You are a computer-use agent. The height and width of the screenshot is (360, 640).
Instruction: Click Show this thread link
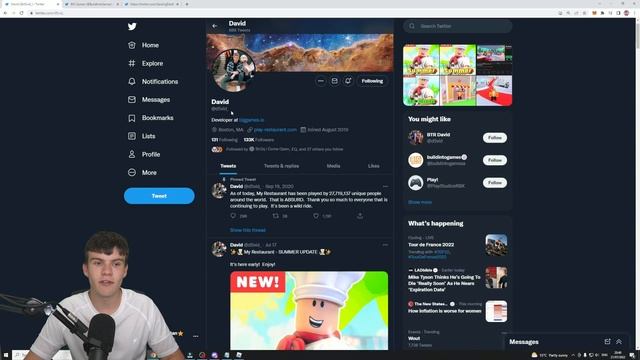pyautogui.click(x=247, y=230)
